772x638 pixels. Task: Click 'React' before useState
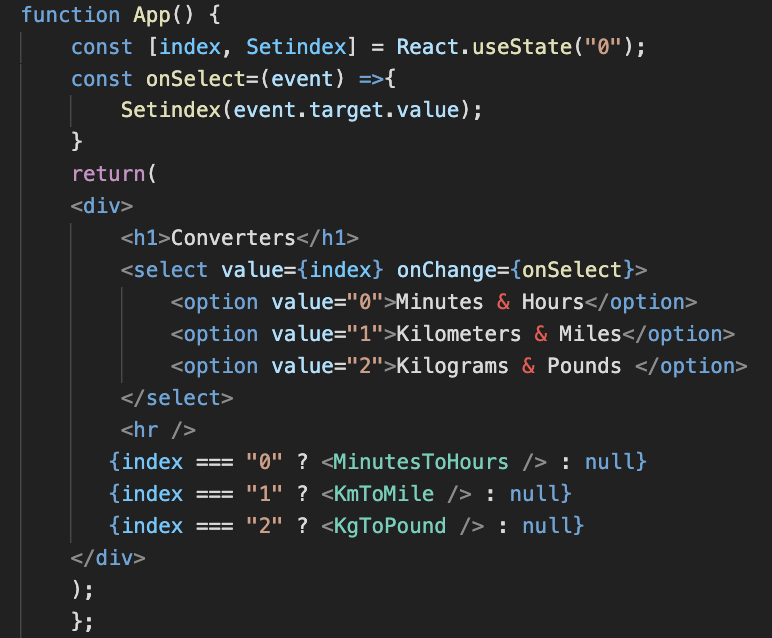pos(428,47)
